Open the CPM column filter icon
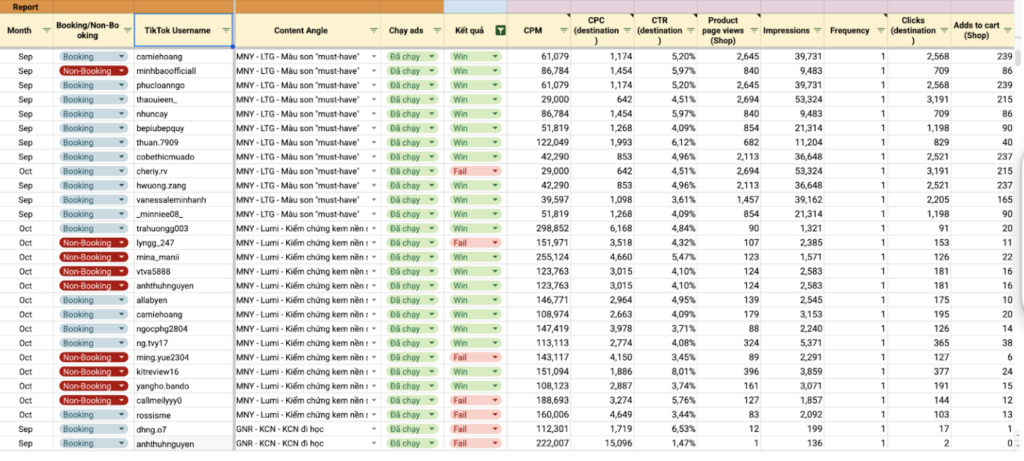The width and height of the screenshot is (1024, 461). 562,31
